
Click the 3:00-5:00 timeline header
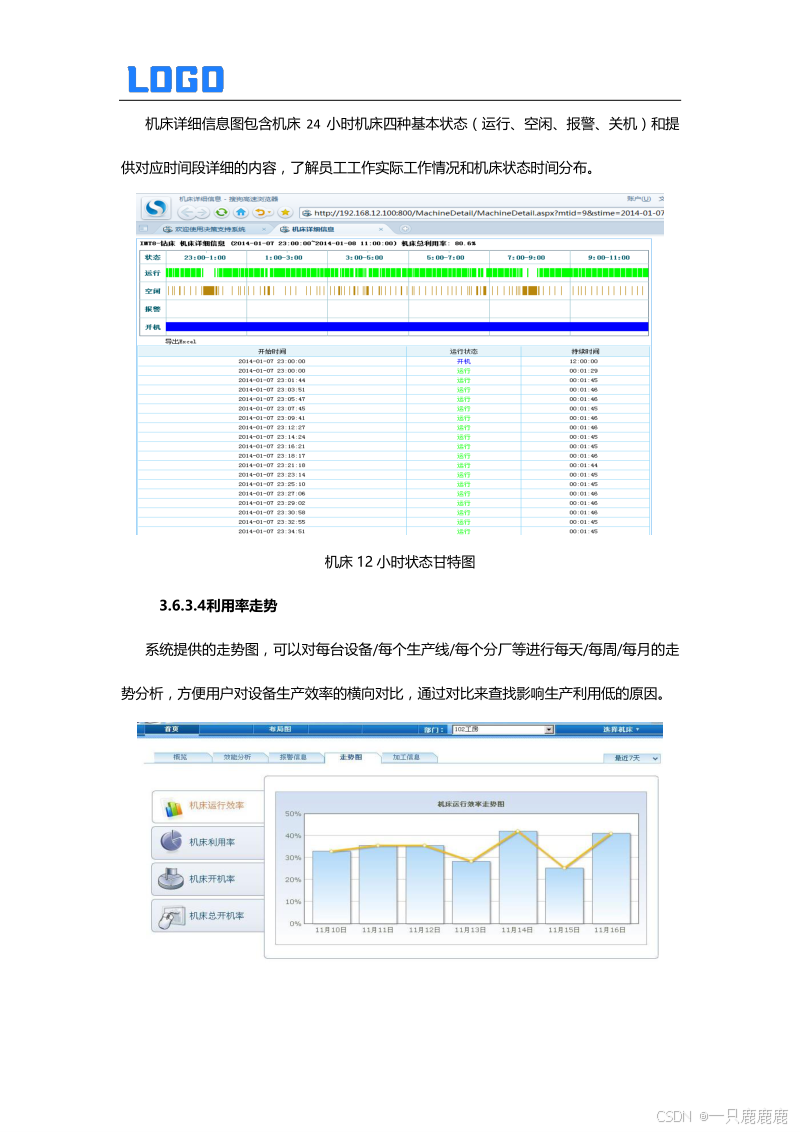coord(365,258)
